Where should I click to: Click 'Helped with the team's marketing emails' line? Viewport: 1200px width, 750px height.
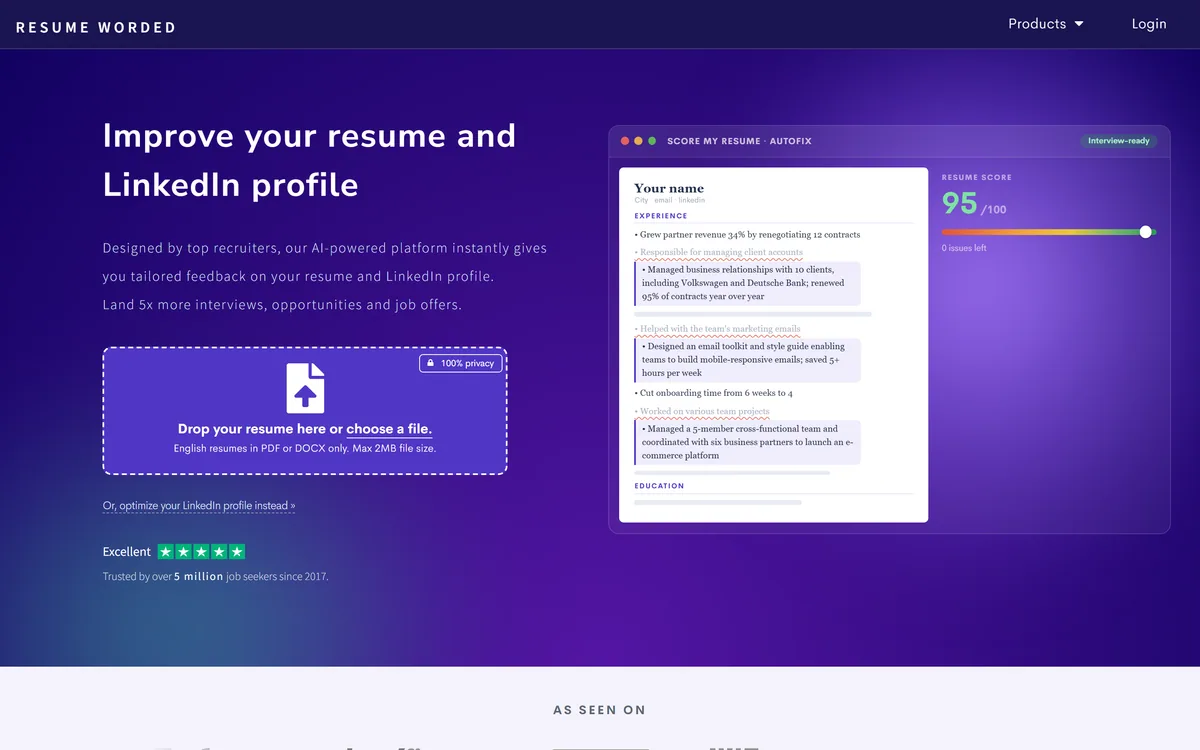tap(717, 328)
